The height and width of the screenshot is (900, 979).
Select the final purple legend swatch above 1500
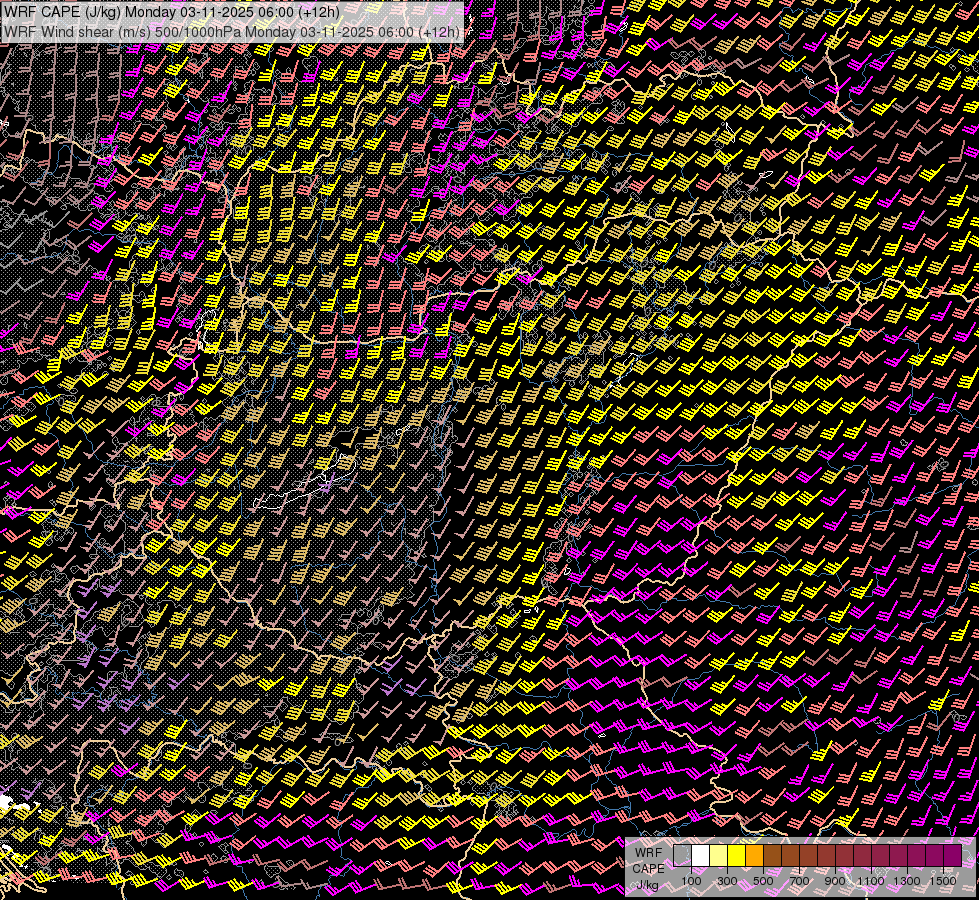952,856
